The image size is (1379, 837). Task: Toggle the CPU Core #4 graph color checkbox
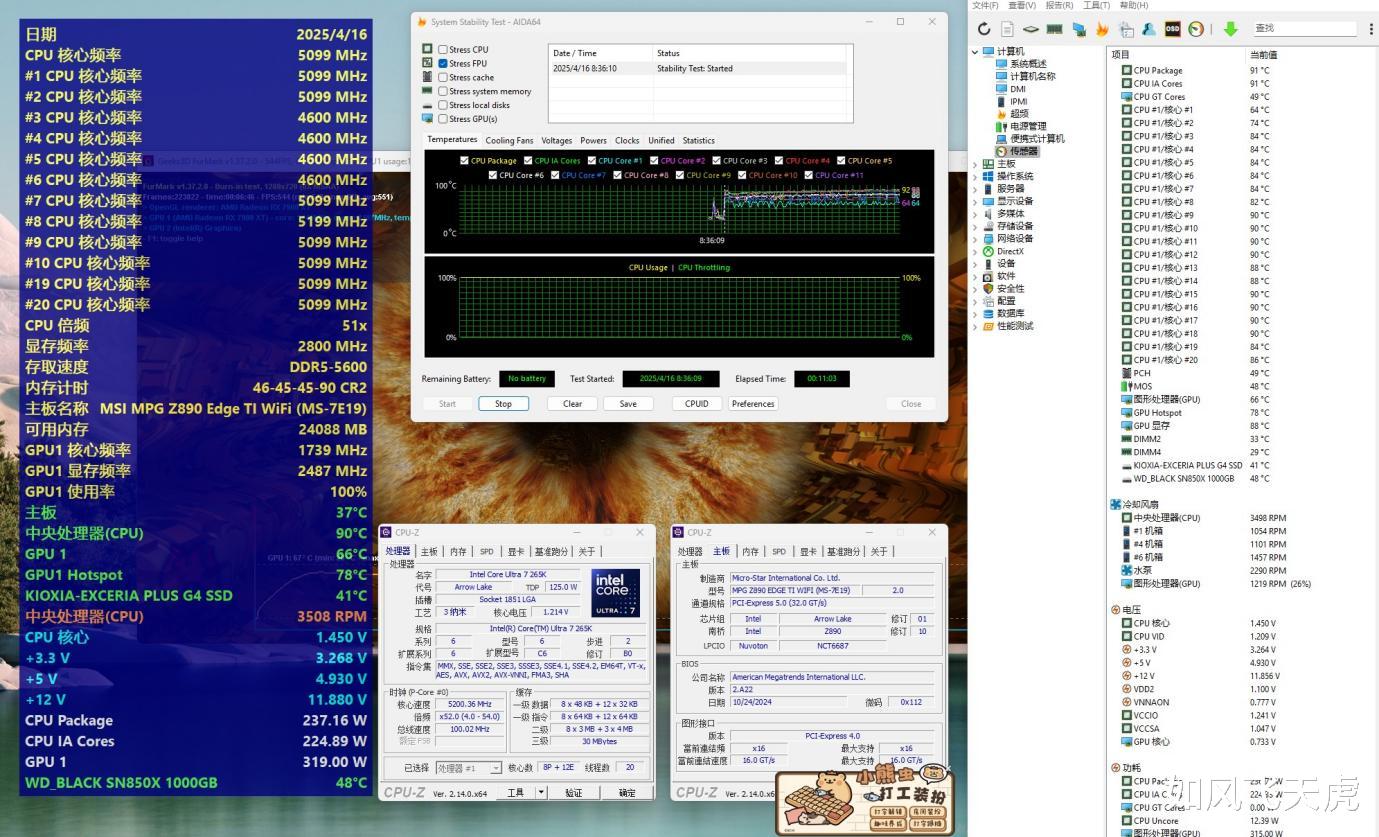(779, 161)
